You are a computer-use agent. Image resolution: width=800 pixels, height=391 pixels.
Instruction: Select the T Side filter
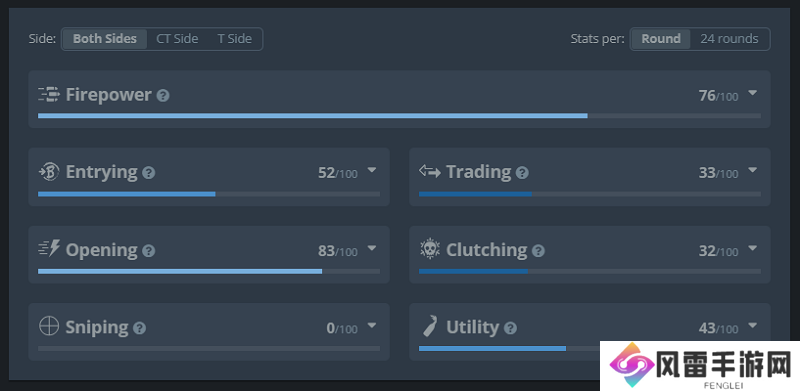tap(235, 39)
